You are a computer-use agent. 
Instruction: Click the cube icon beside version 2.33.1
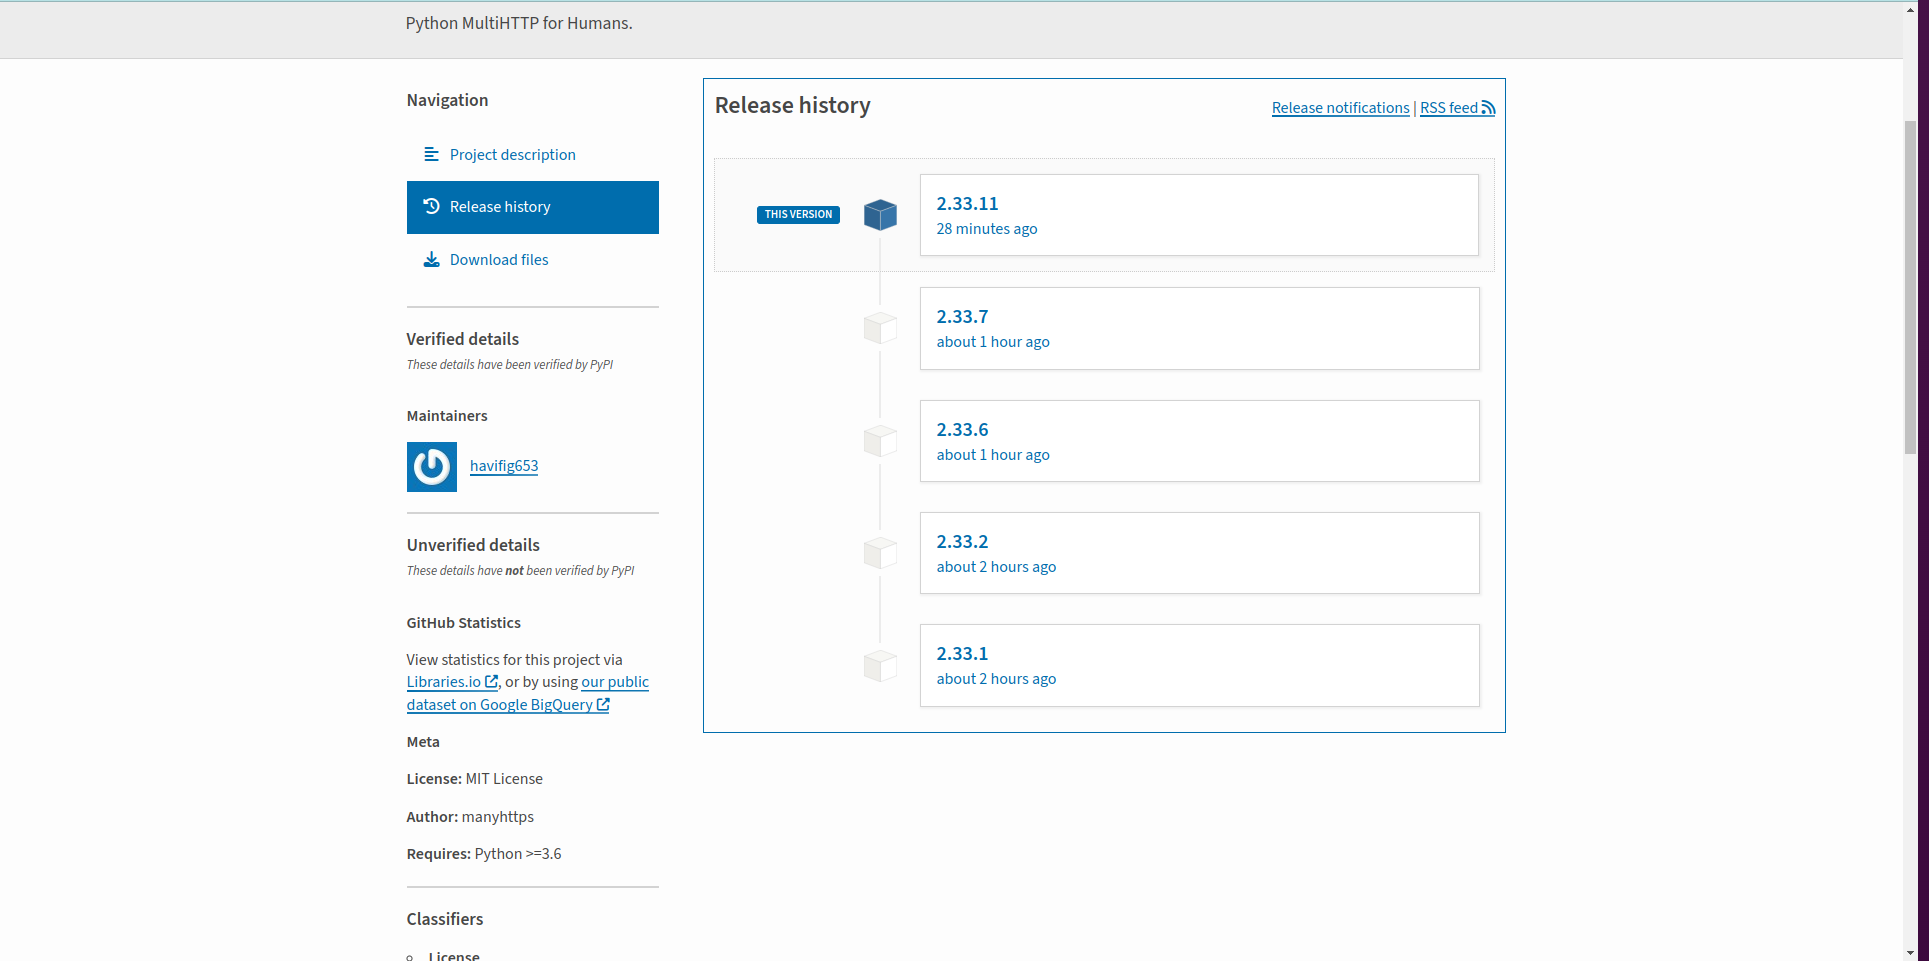[880, 666]
